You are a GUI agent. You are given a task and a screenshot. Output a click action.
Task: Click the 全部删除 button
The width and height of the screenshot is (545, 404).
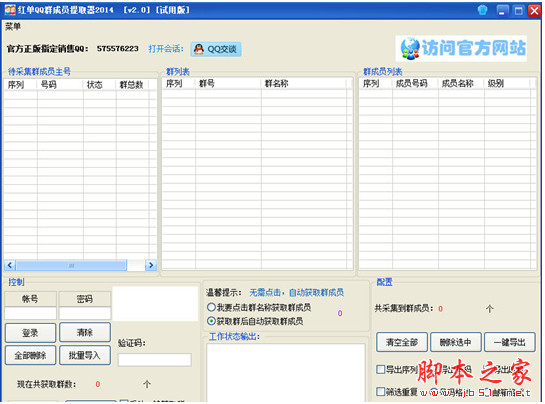[30, 355]
